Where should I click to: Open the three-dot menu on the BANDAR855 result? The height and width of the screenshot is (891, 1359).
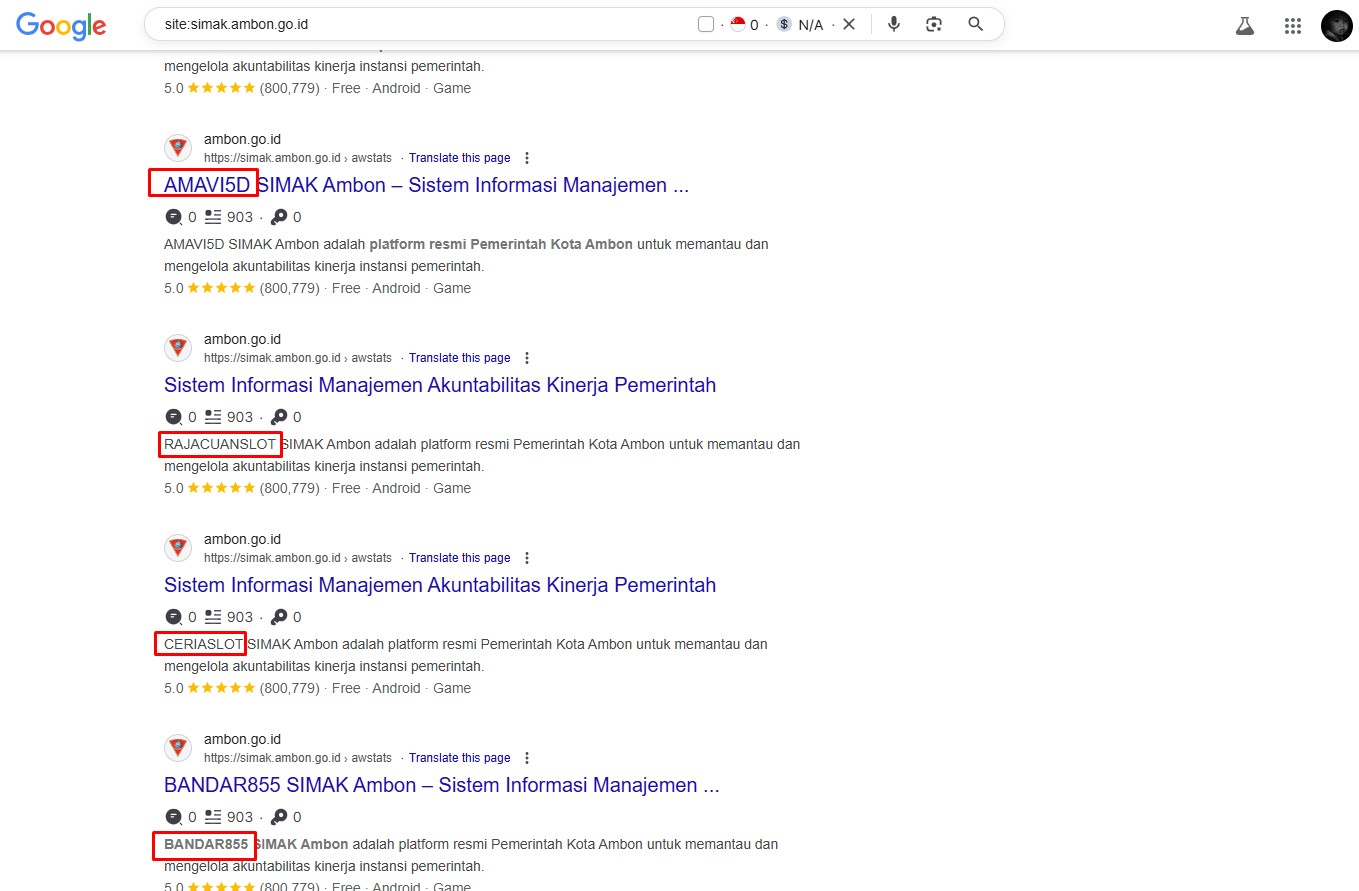click(527, 757)
